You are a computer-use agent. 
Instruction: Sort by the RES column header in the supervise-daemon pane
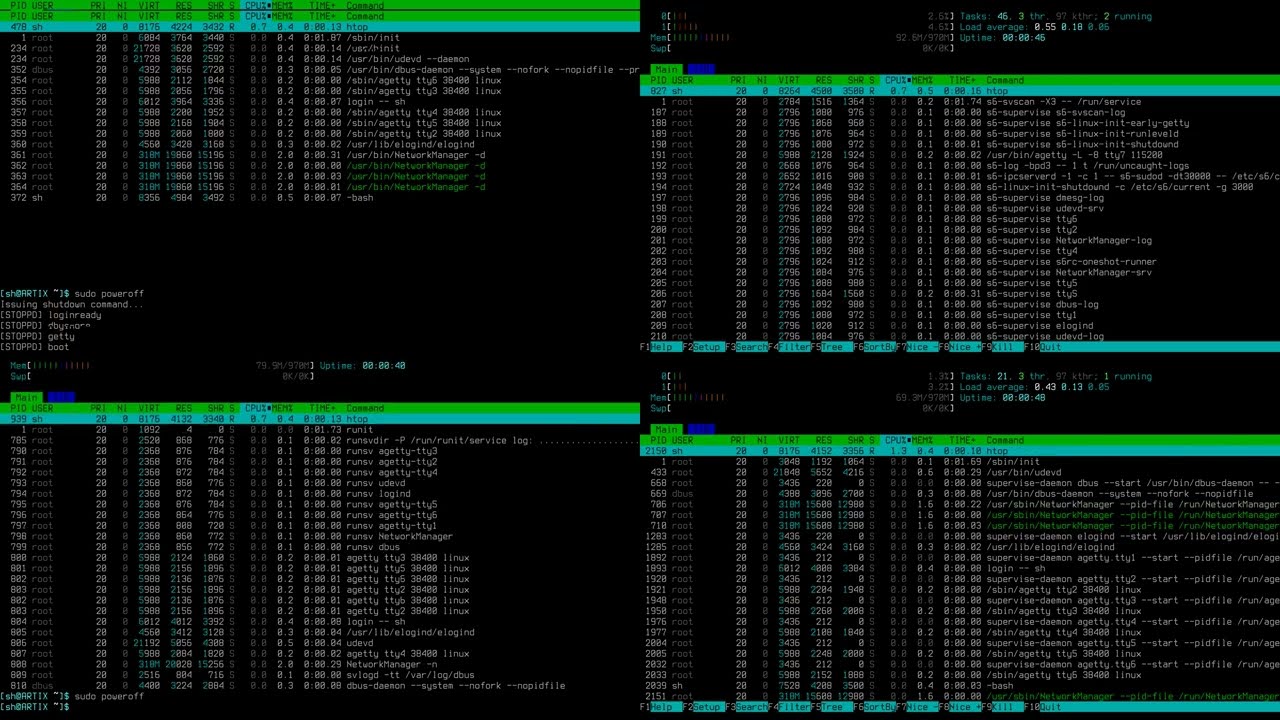coord(823,440)
